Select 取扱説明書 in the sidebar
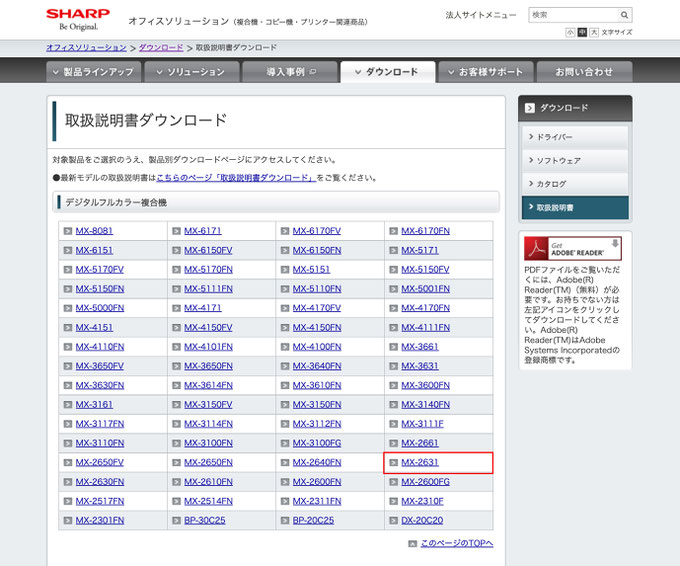This screenshot has width=680, height=566. (575, 208)
